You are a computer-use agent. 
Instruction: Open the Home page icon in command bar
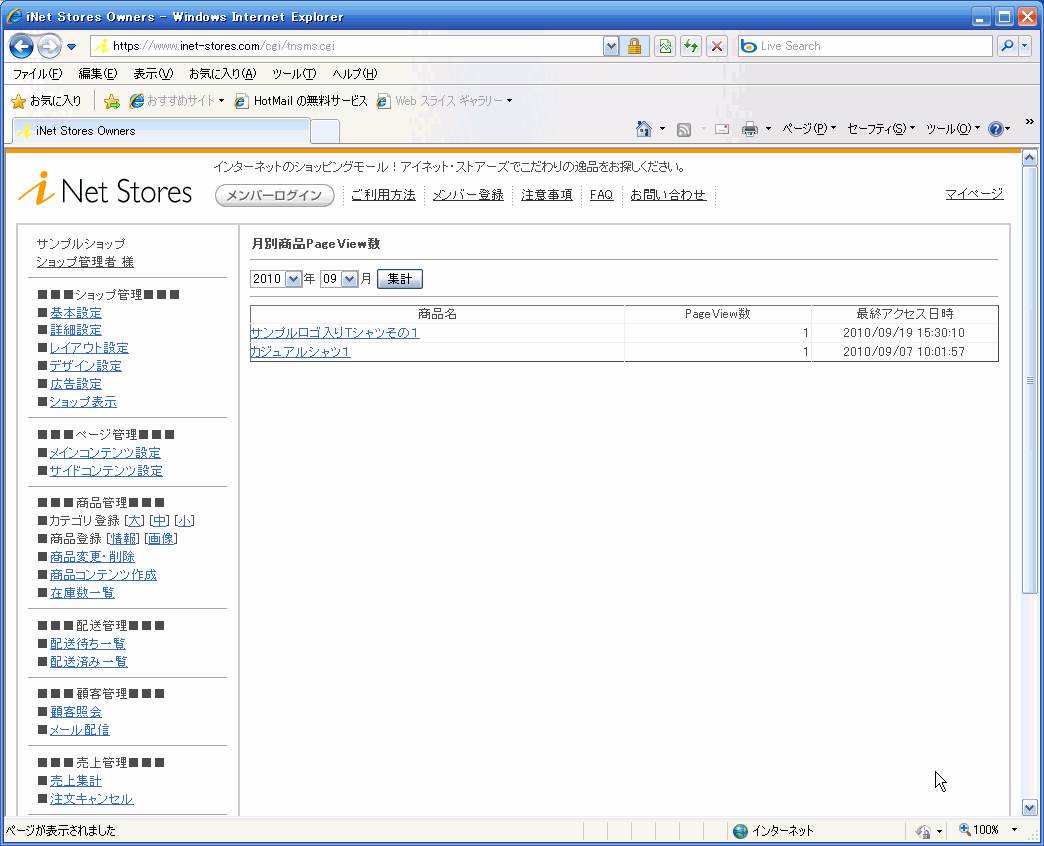click(645, 129)
